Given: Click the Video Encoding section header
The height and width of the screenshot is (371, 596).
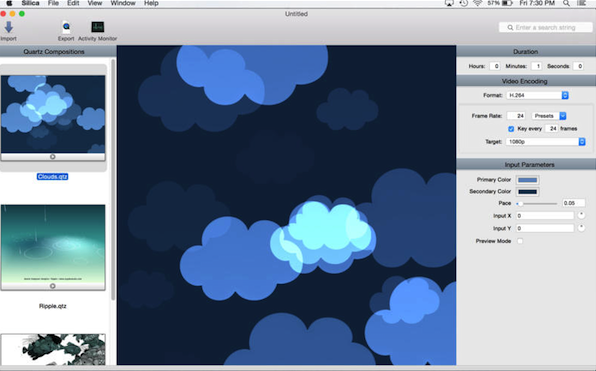Looking at the screenshot, I should click(526, 81).
